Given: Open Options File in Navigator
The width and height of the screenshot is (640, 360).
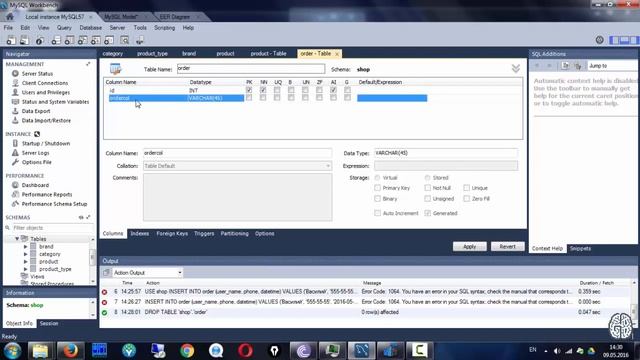Looking at the screenshot, I should click(x=37, y=162).
